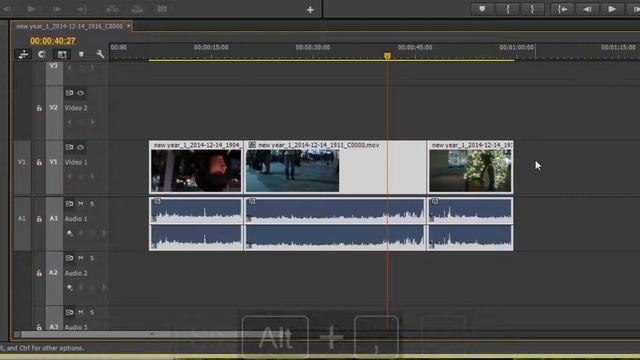Screen dimensions: 640x360
Task: Lock the Video 2 track
Action: [39, 108]
